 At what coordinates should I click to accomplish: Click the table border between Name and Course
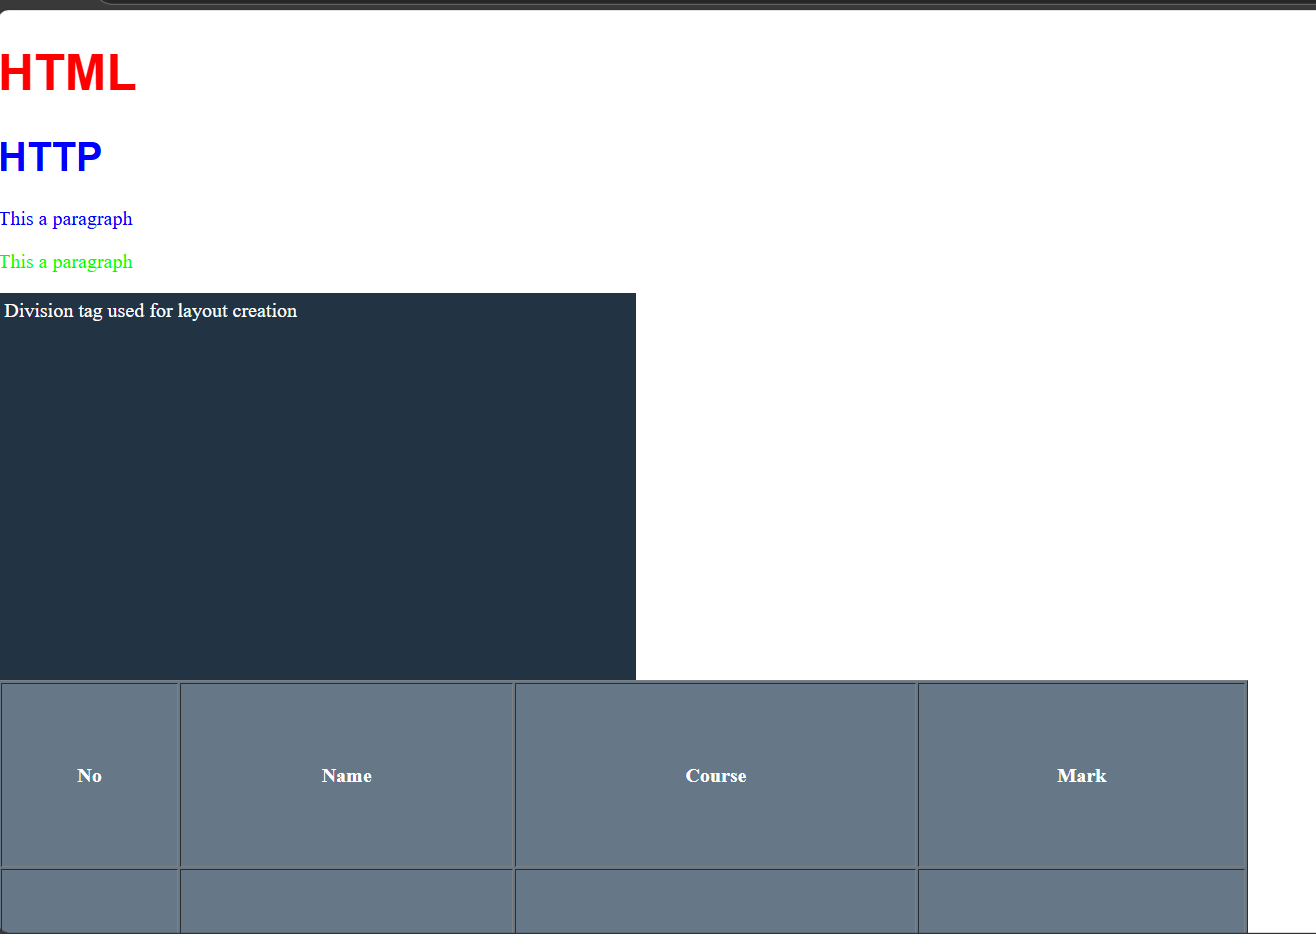click(x=515, y=775)
